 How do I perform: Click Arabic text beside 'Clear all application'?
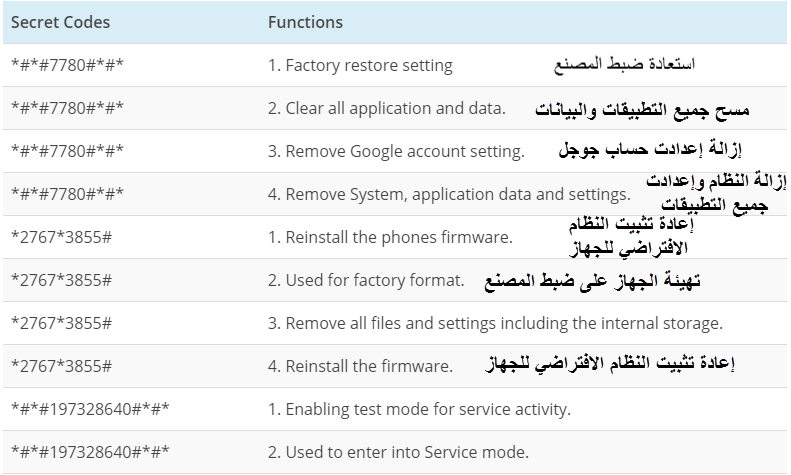tap(642, 109)
